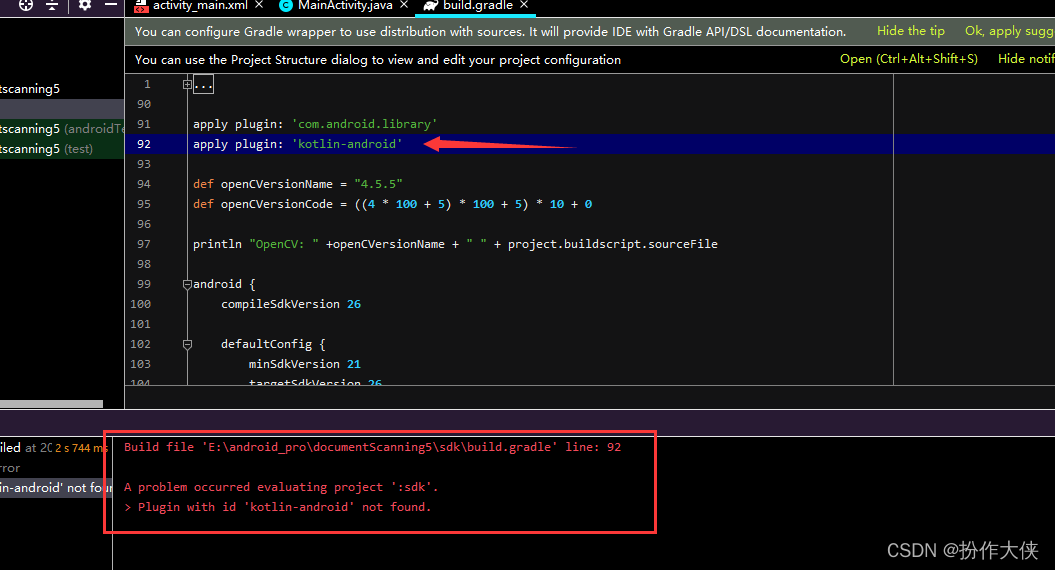The width and height of the screenshot is (1055, 570).
Task: Click the Gradle wrapper tip message text
Action: [490, 32]
